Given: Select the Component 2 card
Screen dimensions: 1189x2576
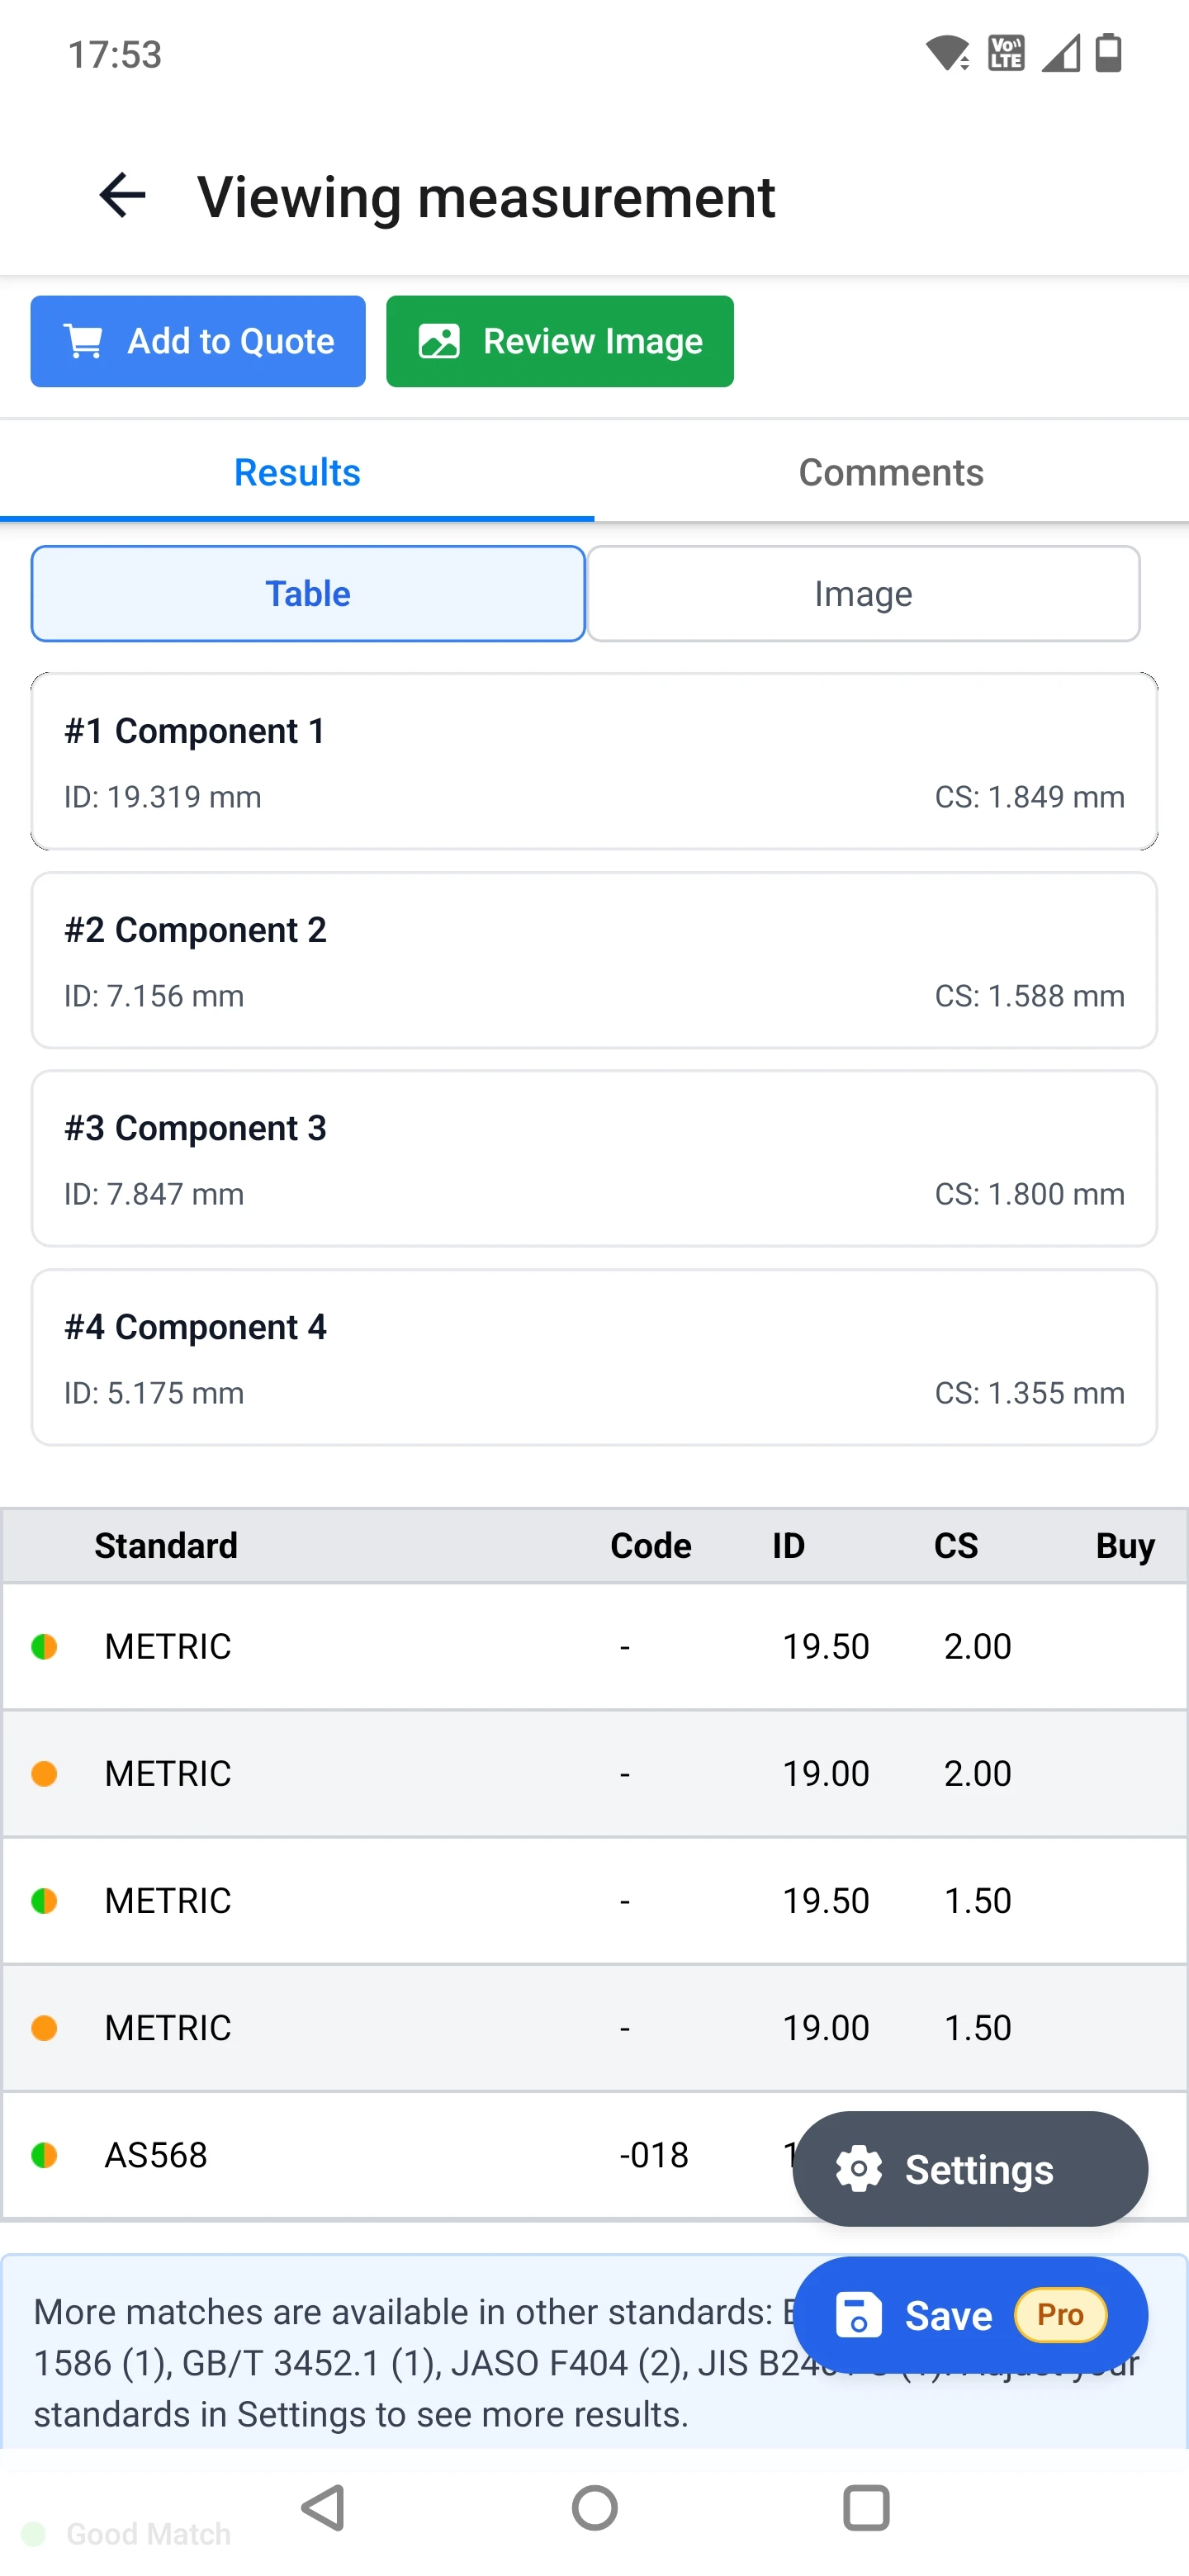Looking at the screenshot, I should pyautogui.click(x=594, y=960).
